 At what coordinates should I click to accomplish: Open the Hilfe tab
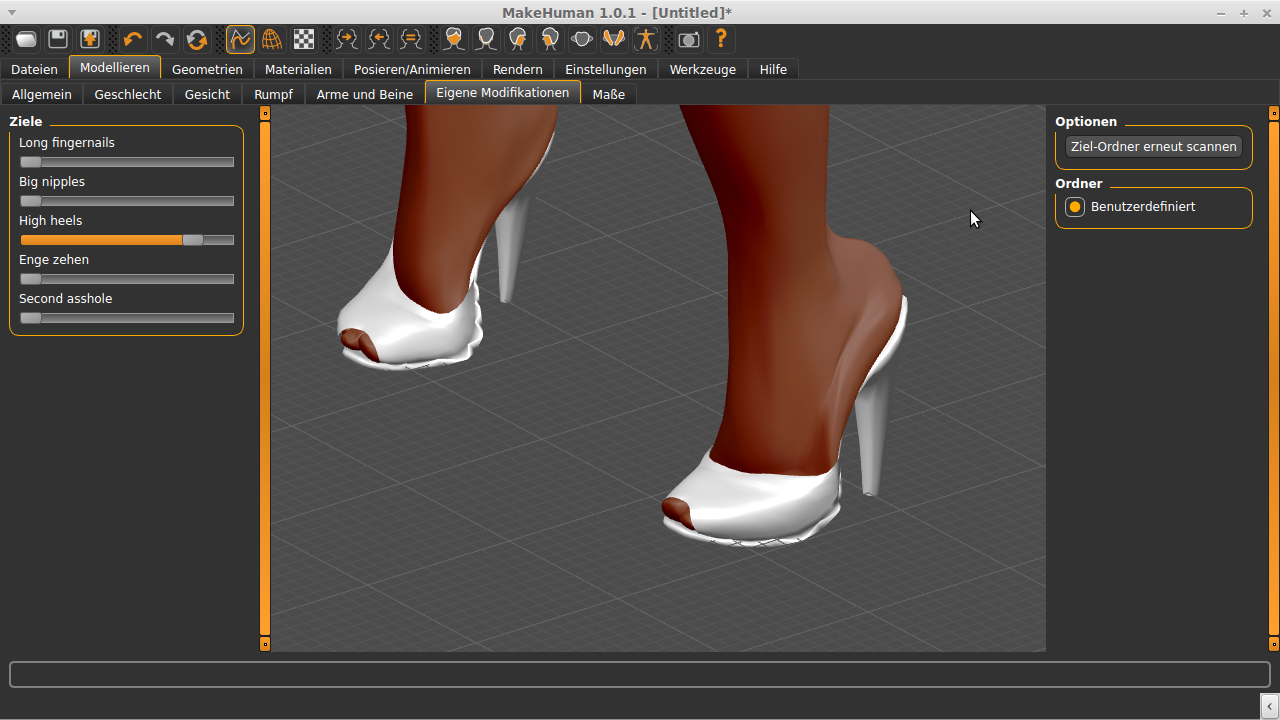[773, 69]
